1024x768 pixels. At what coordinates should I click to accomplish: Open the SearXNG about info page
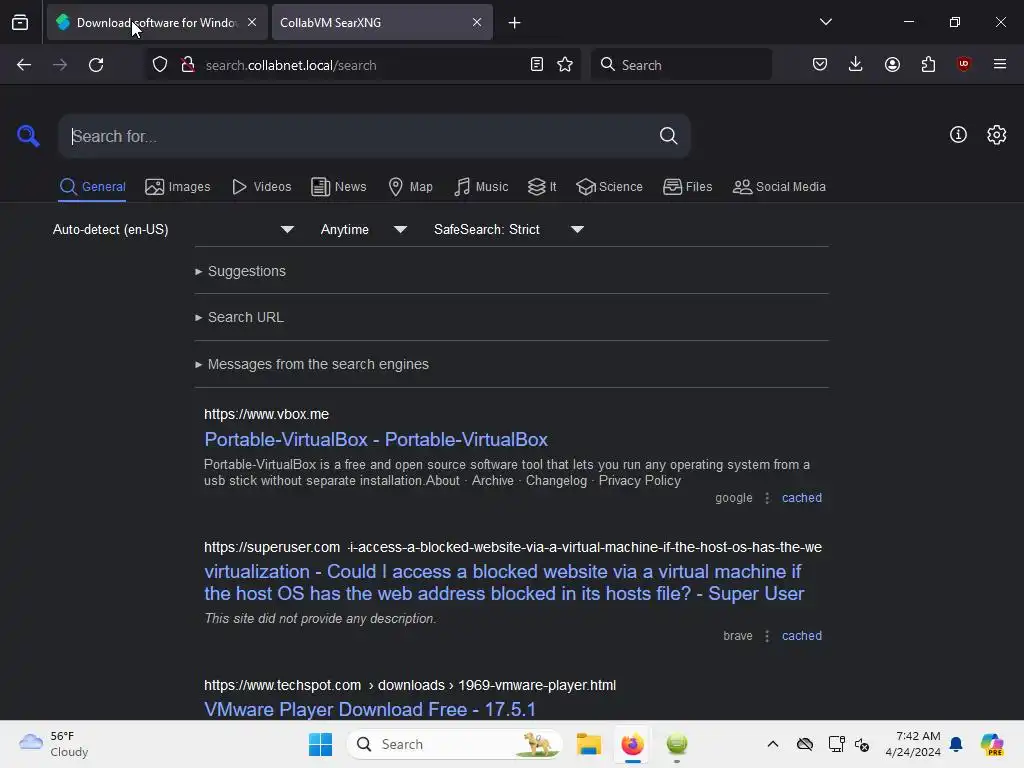(958, 135)
